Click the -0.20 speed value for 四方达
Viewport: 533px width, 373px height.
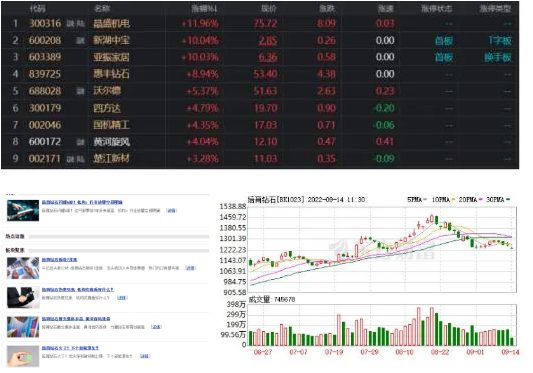[x=384, y=108]
